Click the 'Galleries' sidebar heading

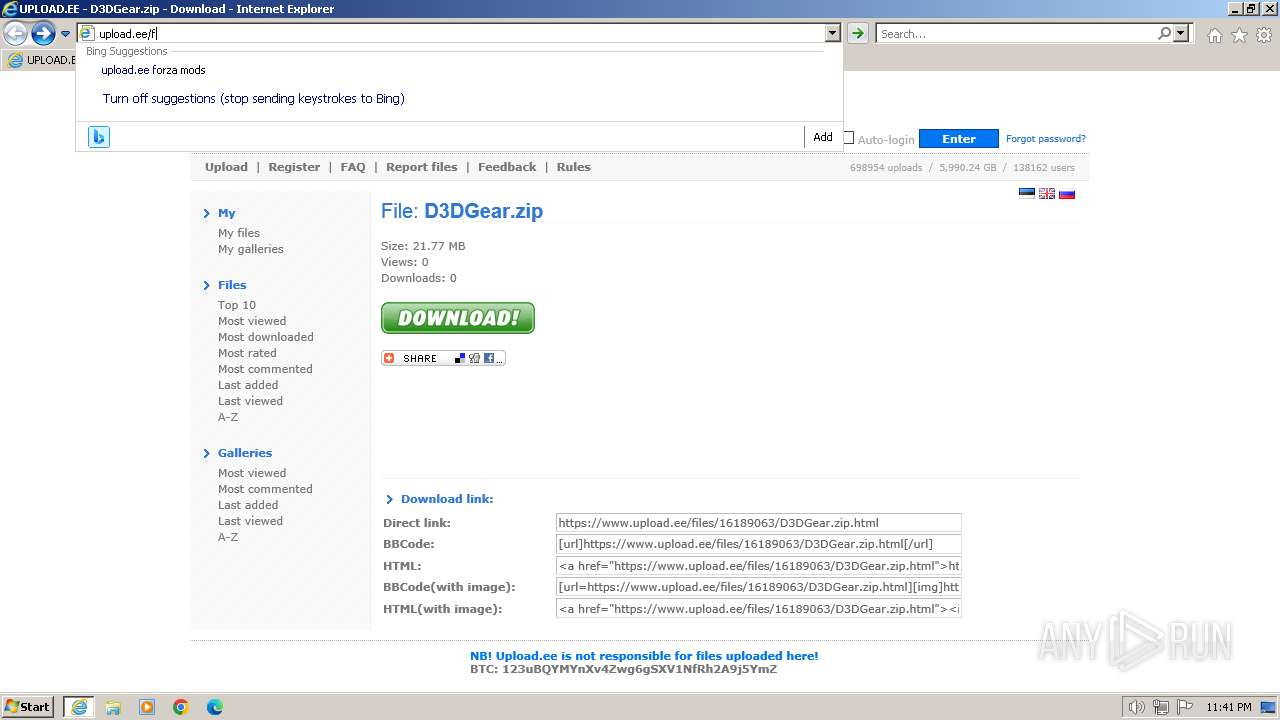coord(245,453)
